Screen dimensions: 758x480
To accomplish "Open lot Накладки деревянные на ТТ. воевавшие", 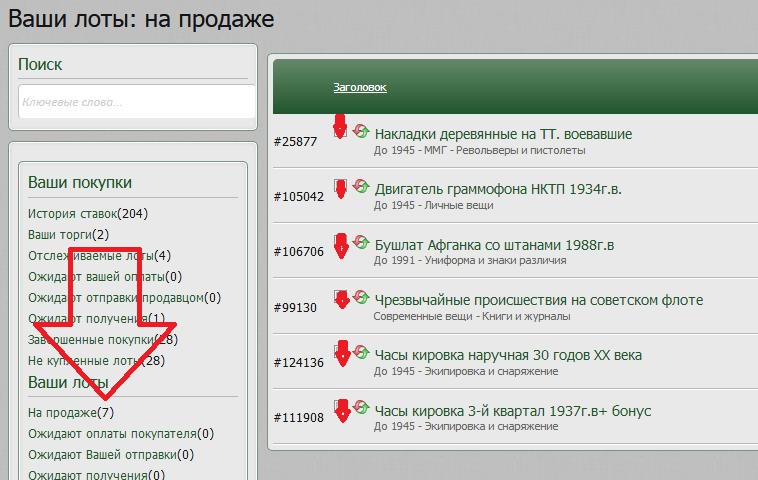I will click(x=503, y=134).
